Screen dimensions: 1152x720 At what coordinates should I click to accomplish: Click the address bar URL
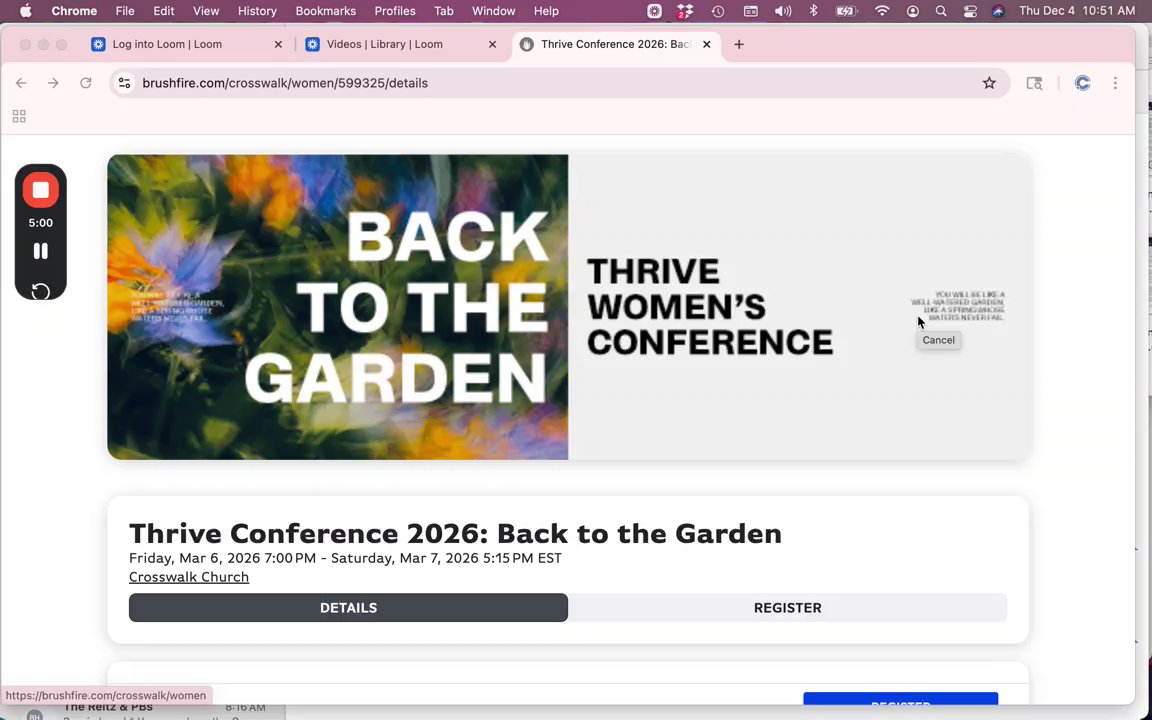tap(285, 83)
